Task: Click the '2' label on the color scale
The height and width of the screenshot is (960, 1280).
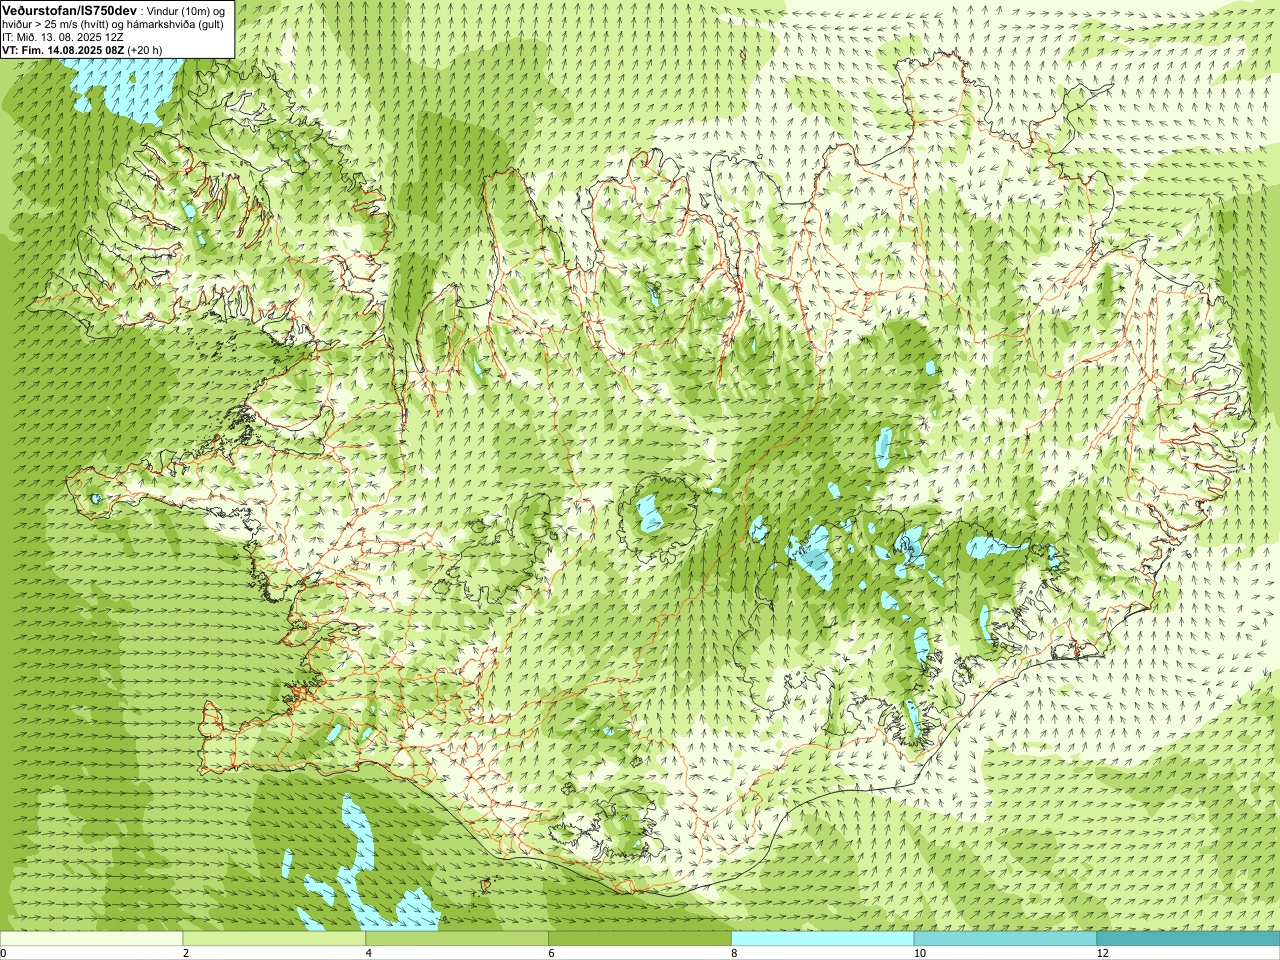Action: [x=186, y=953]
